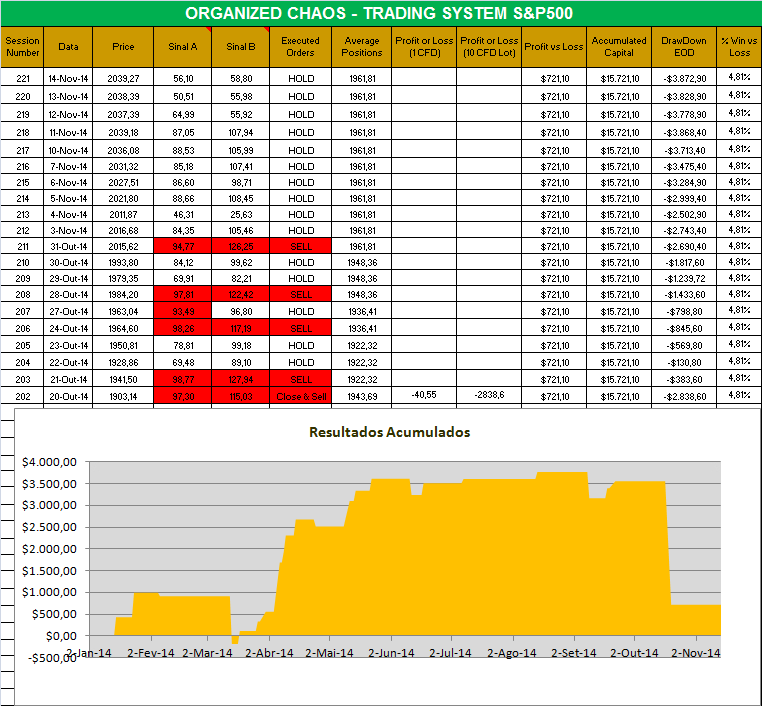Click the 2-Ago-14 axis label
This screenshot has height=706, width=762.
tap(511, 653)
